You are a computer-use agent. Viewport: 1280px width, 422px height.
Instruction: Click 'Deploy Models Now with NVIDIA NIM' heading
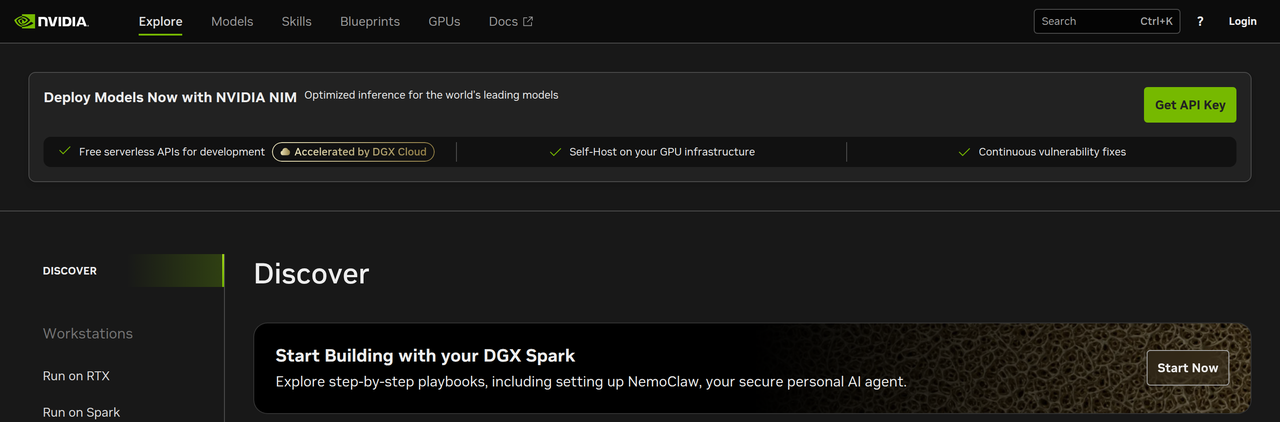pyautogui.click(x=170, y=97)
